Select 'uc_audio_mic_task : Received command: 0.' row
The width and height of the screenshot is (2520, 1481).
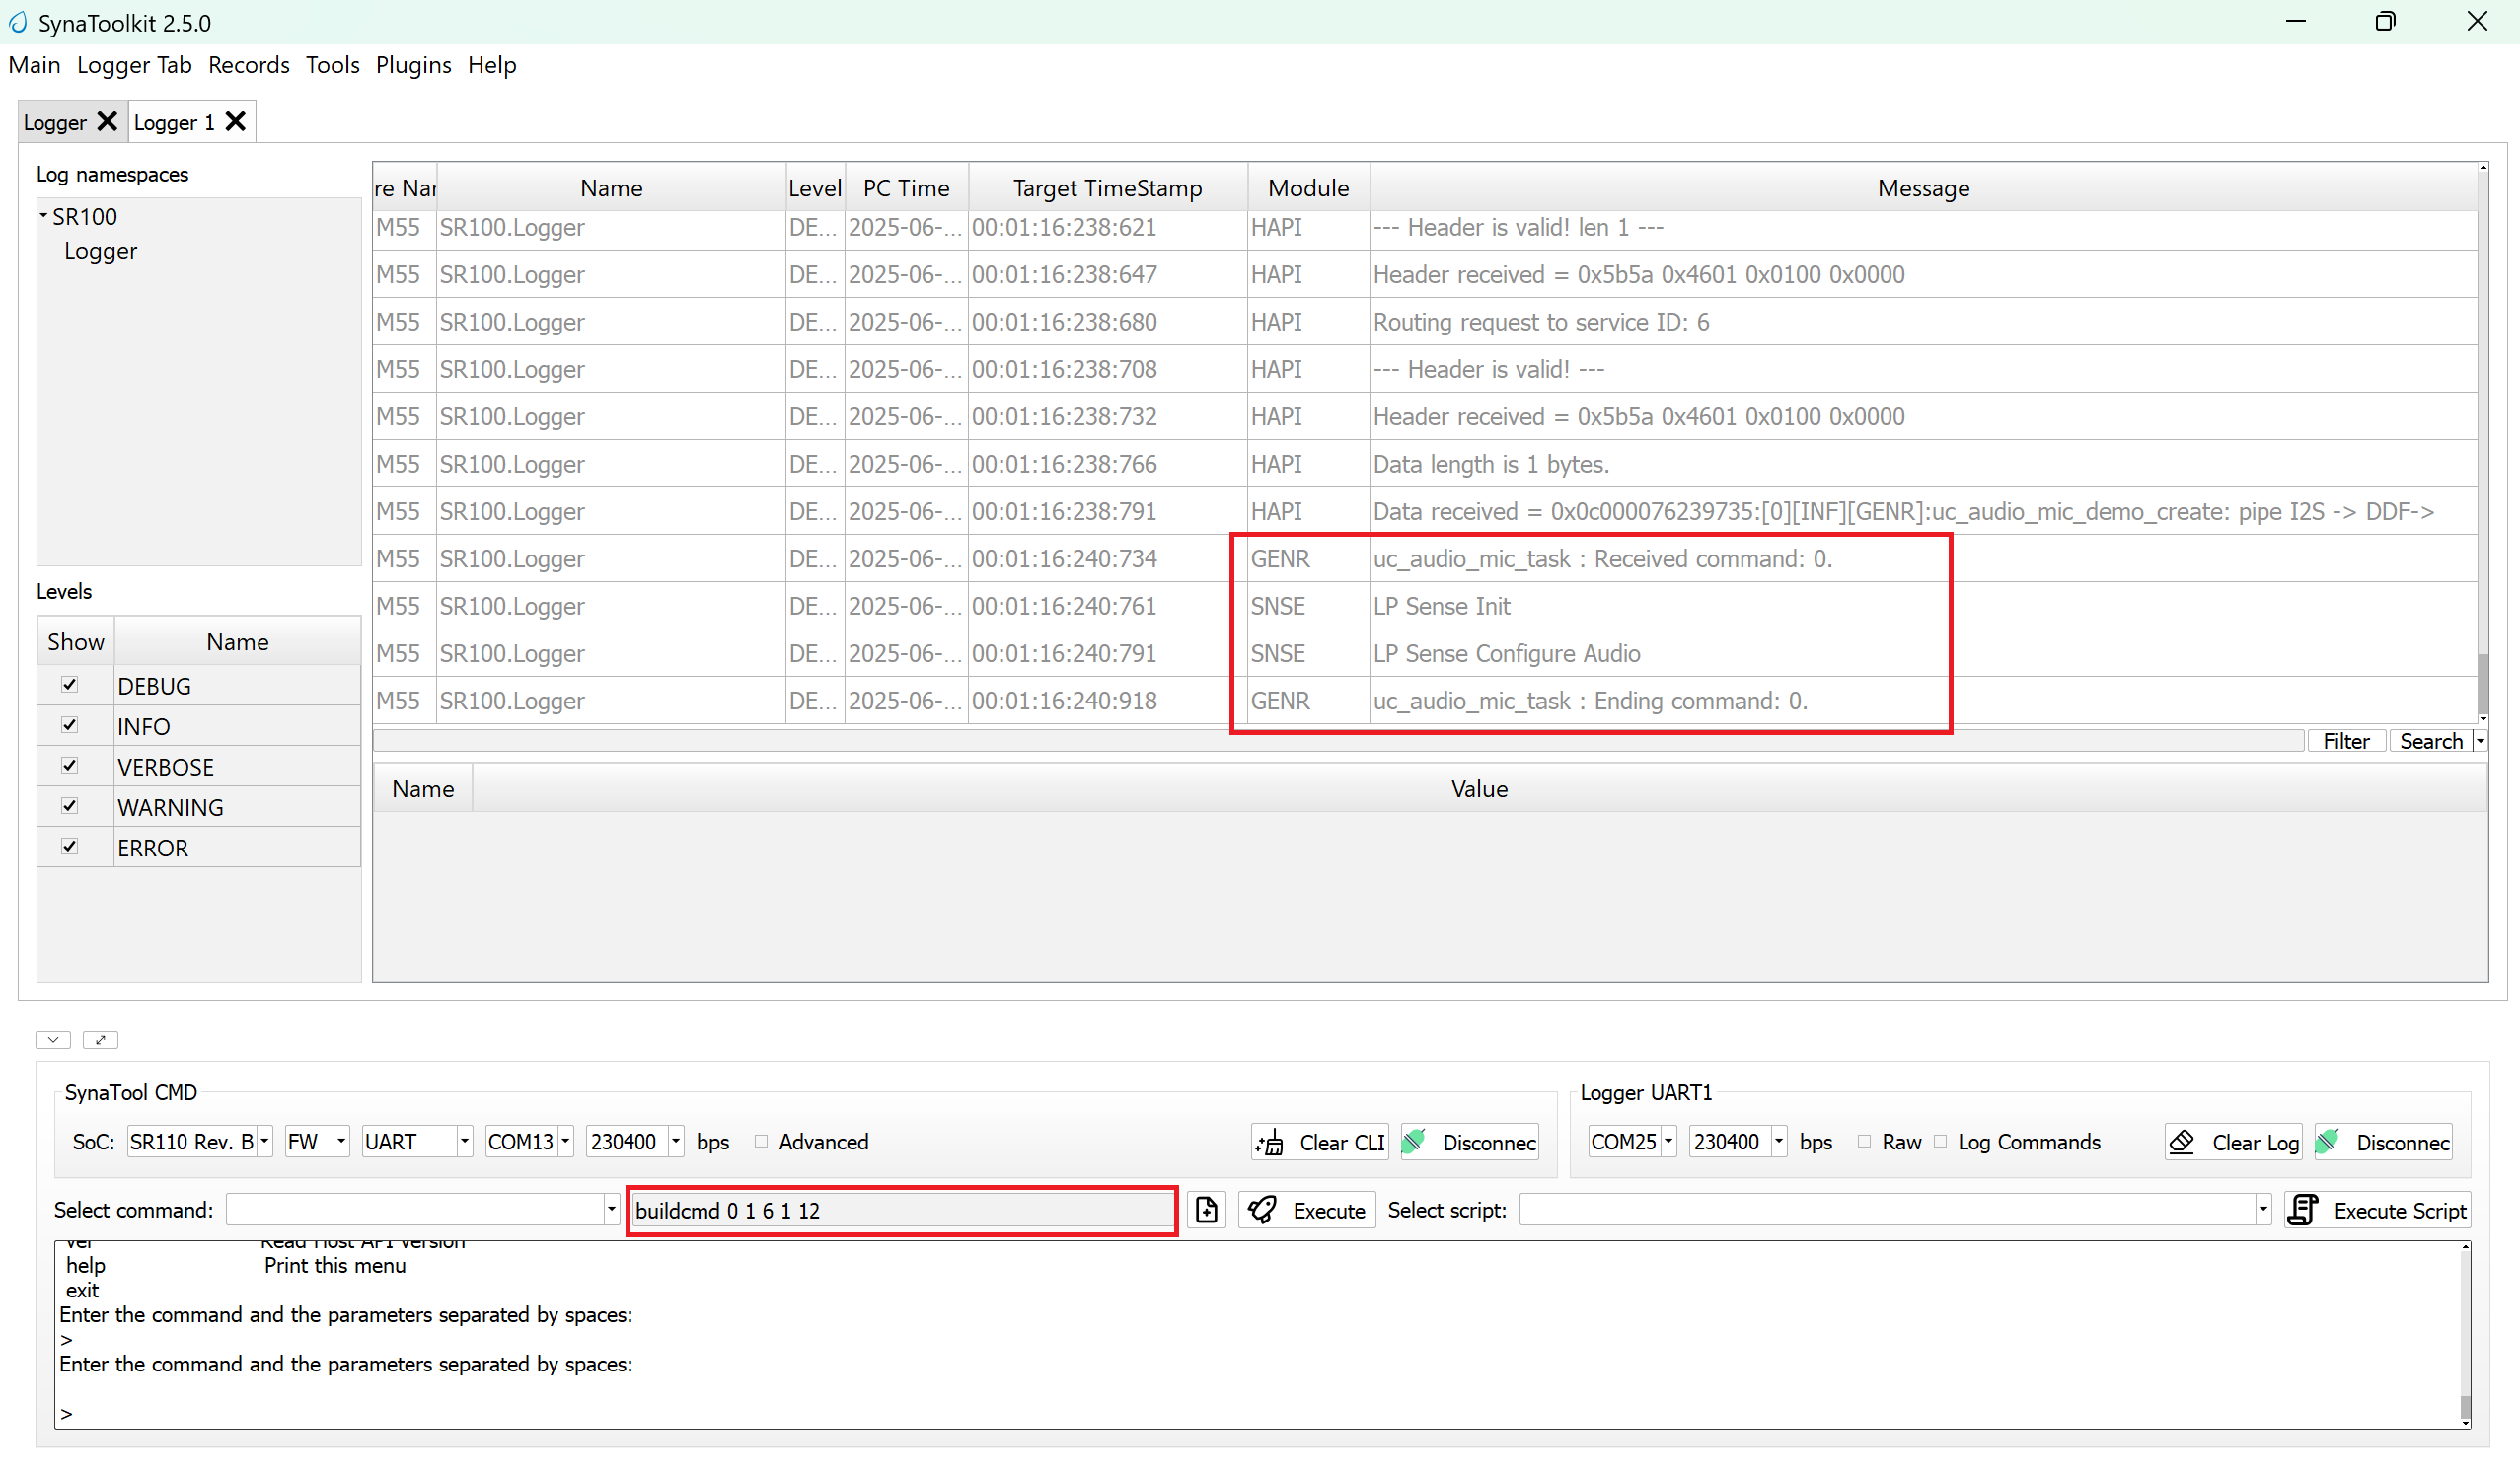[x=1425, y=559]
